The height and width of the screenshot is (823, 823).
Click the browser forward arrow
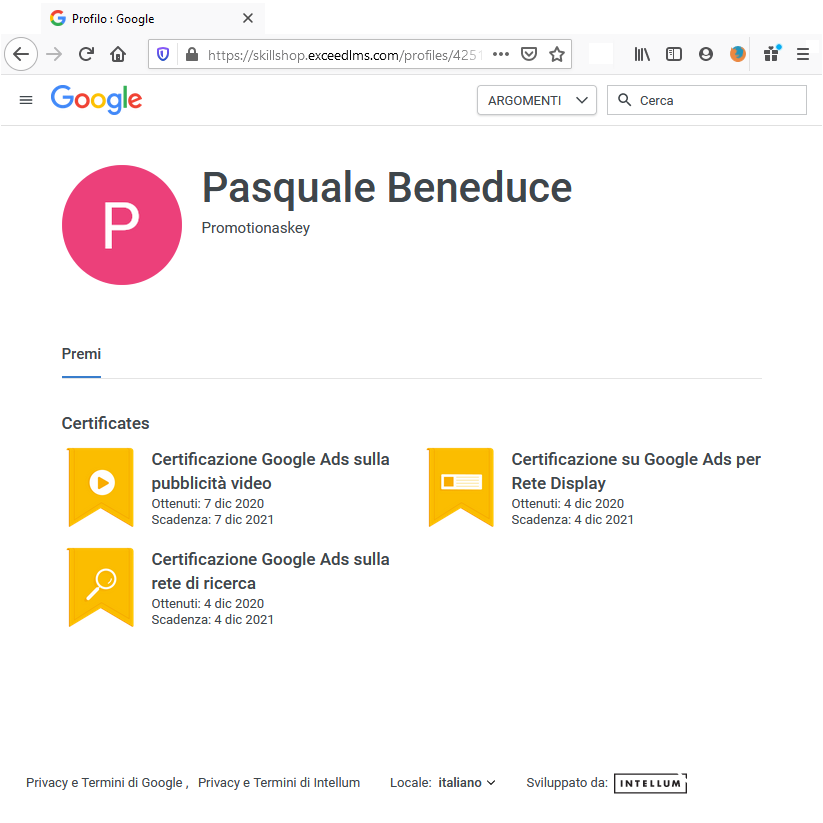(54, 54)
